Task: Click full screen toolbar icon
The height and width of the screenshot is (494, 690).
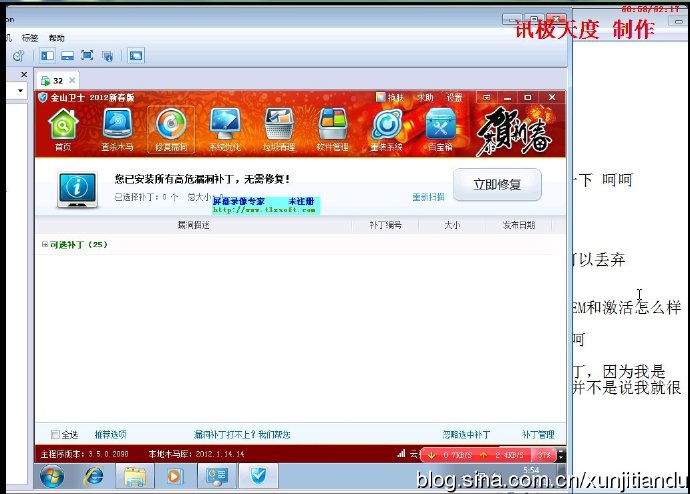Action: (x=87, y=55)
